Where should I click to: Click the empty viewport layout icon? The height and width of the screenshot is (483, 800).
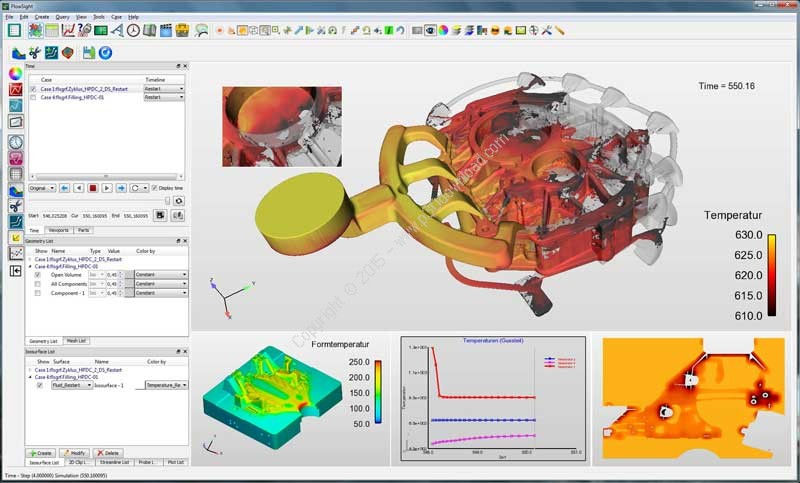14,31
